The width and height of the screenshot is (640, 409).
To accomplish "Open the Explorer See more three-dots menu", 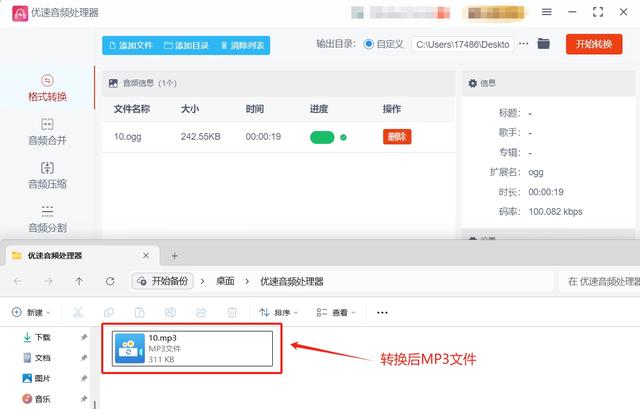I will pos(382,313).
